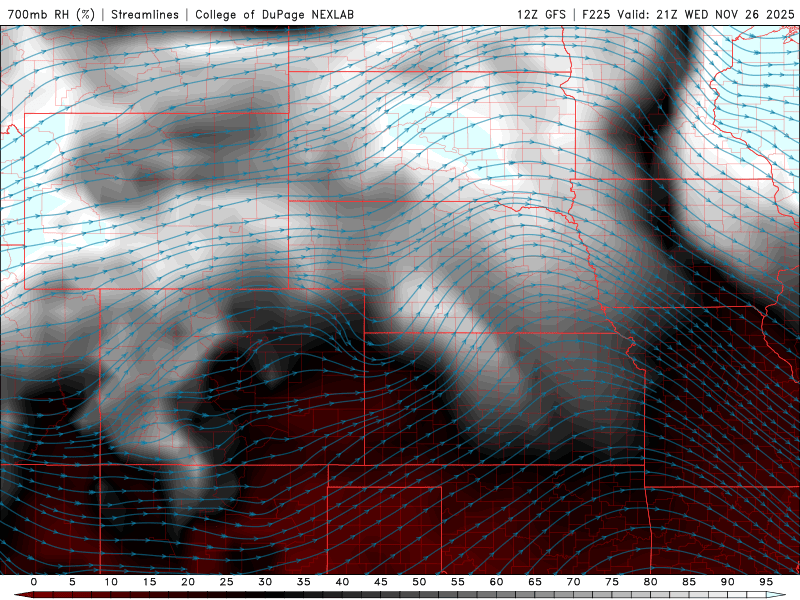Click the "40" value on the color scale
800x600 pixels.
point(342,582)
